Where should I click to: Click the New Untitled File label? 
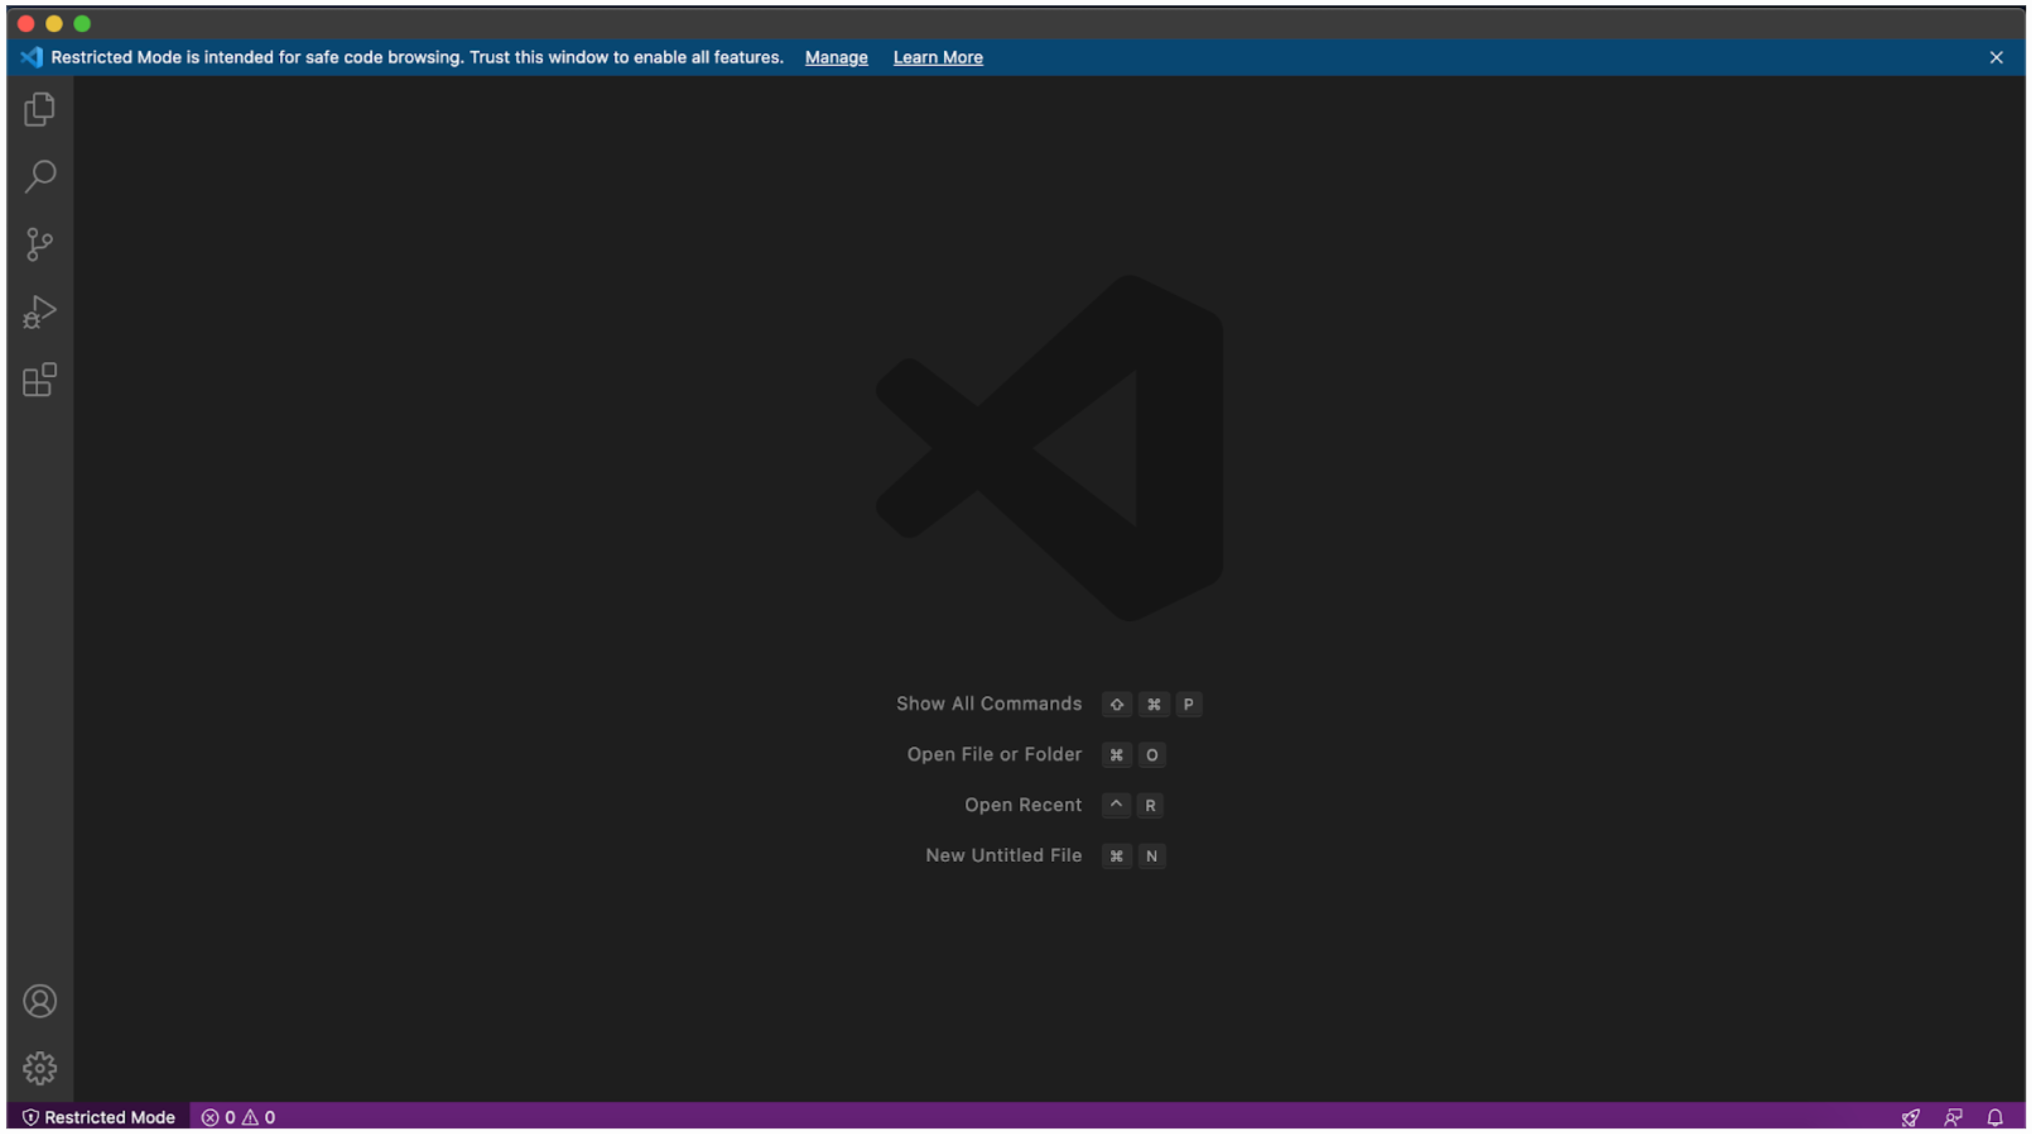coord(1003,856)
